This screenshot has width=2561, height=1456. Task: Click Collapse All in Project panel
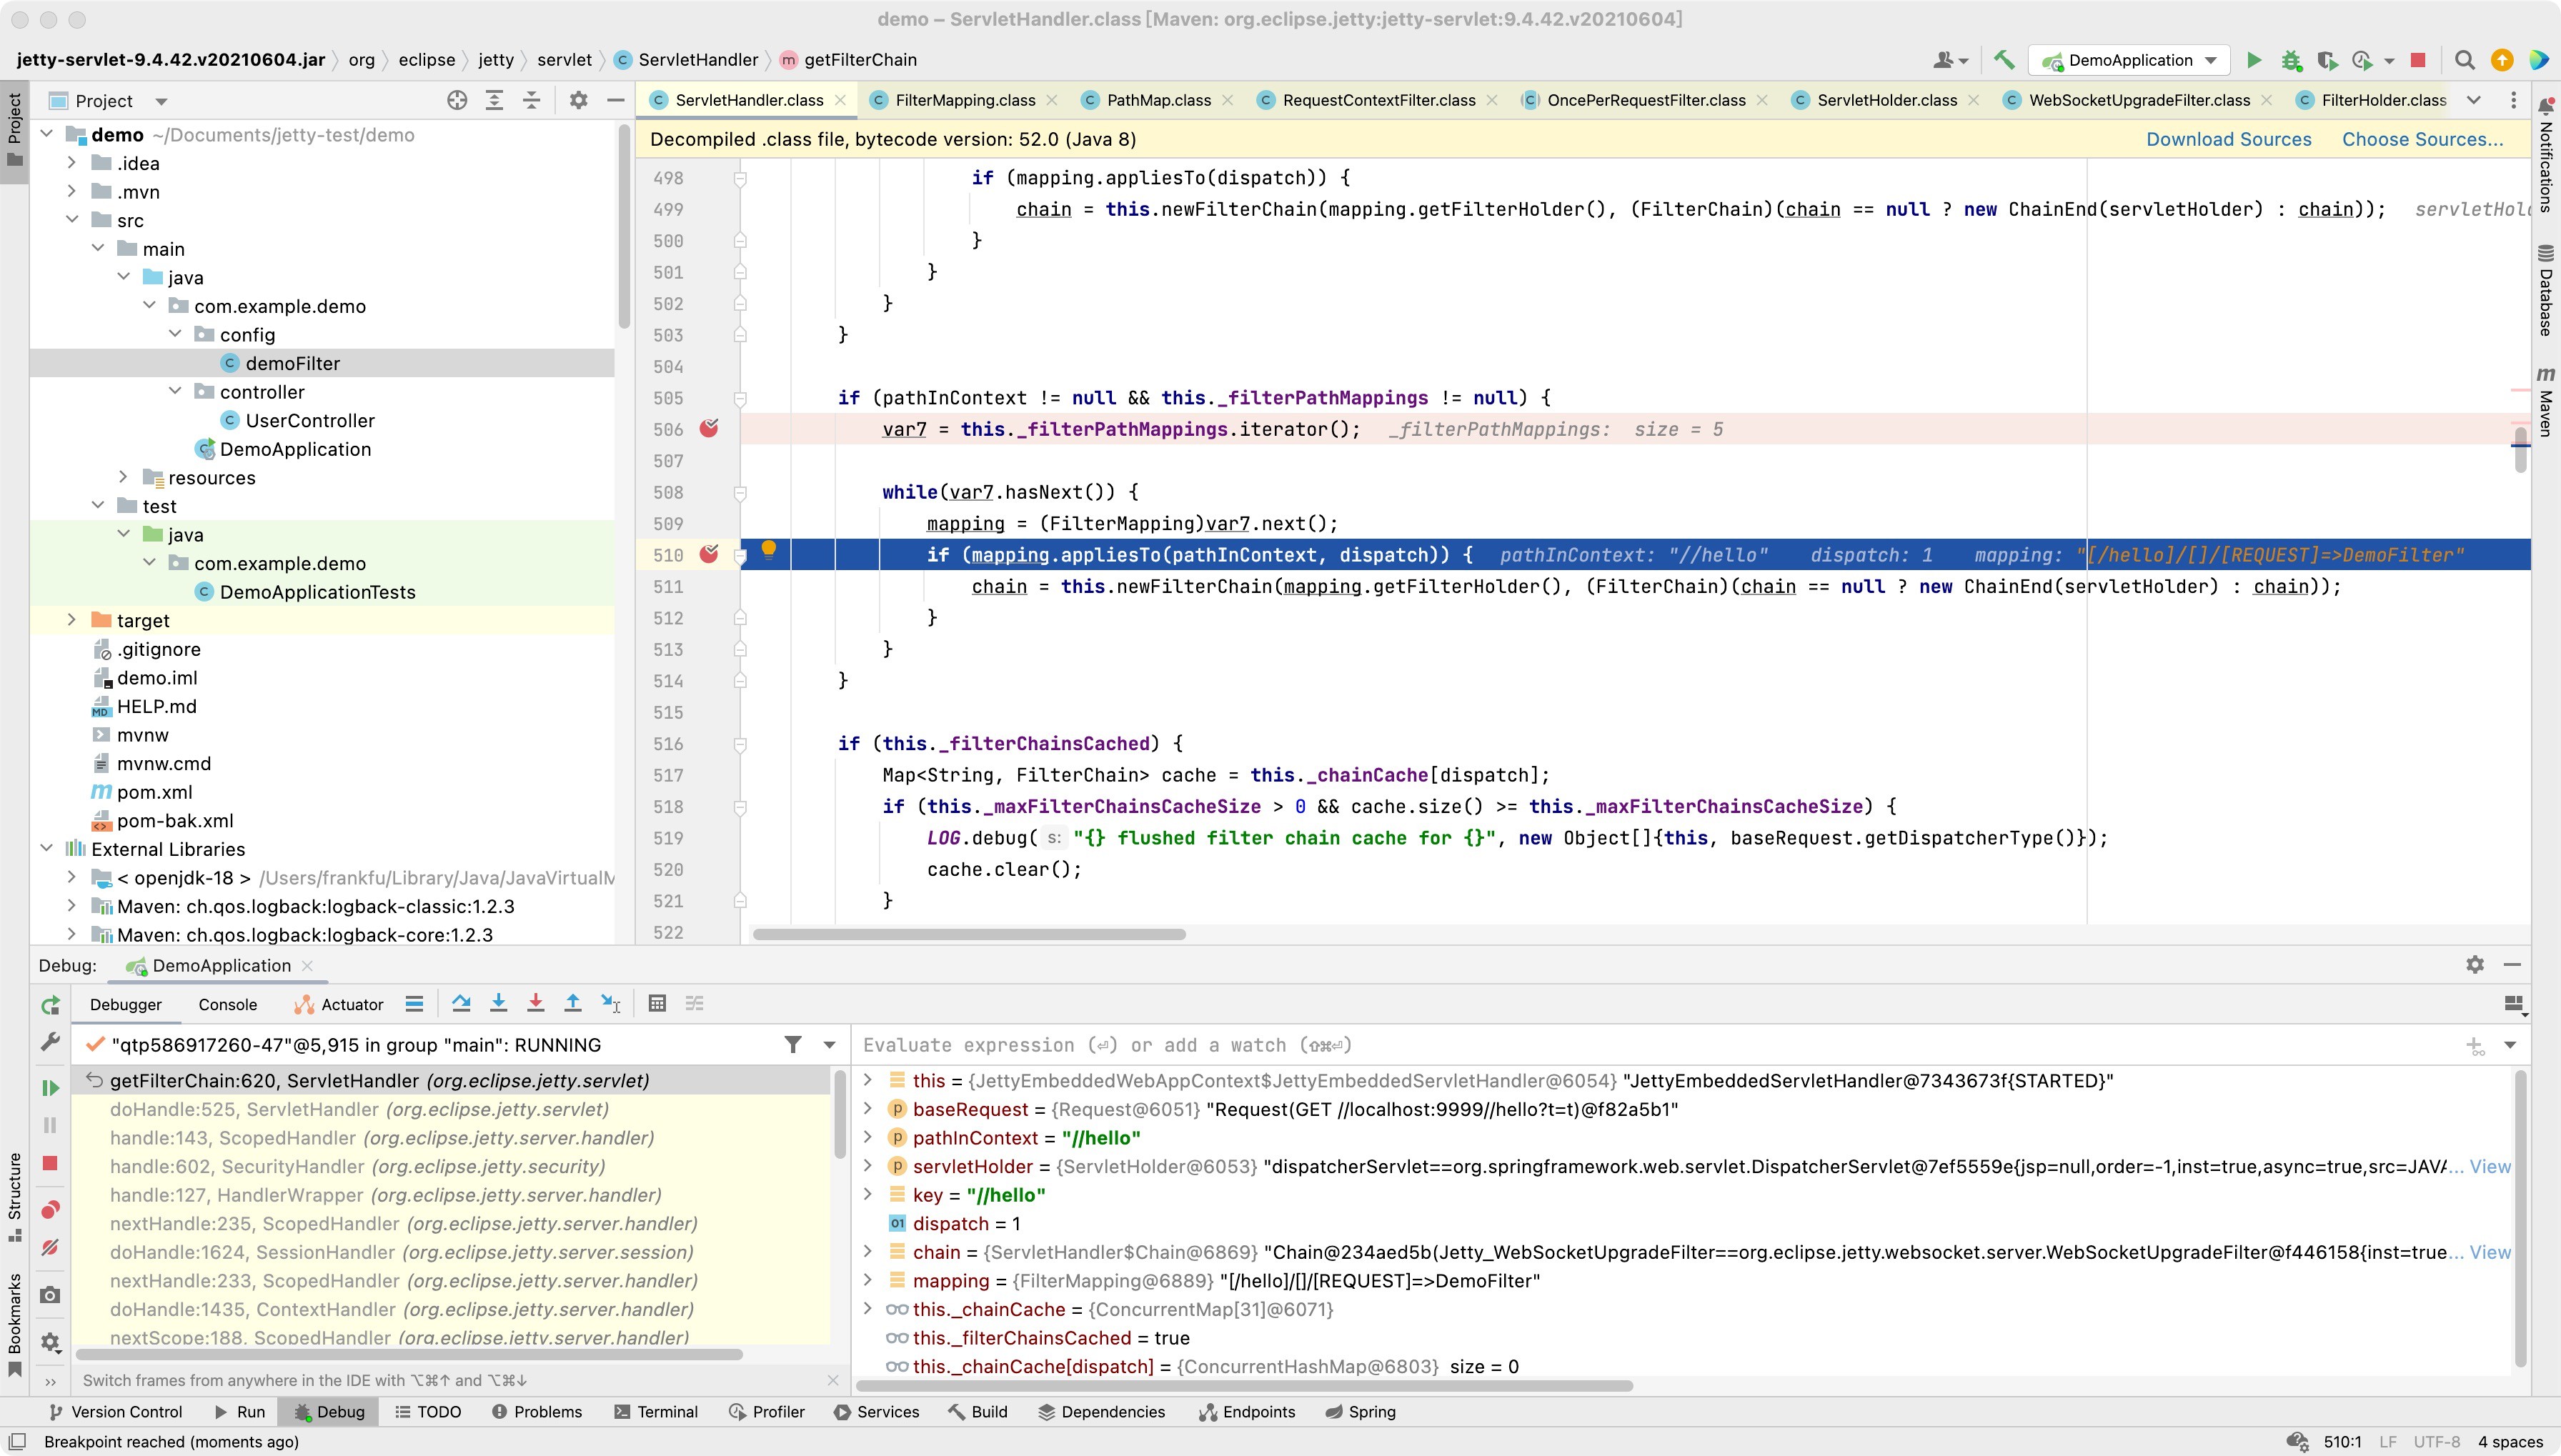coord(531,100)
